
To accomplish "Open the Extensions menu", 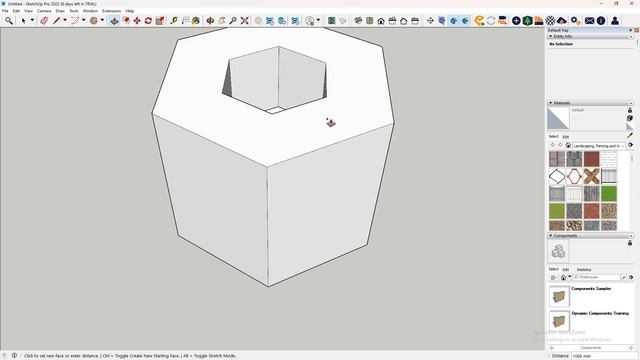I will tap(111, 11).
